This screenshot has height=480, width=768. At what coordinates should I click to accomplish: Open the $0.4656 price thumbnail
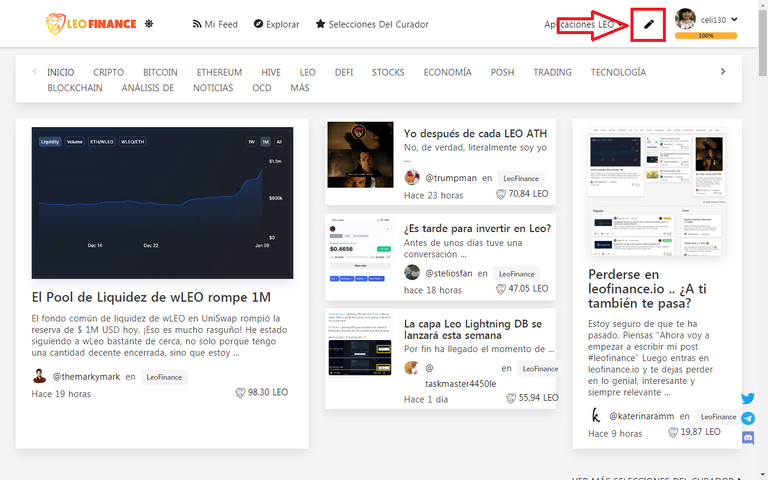[360, 250]
